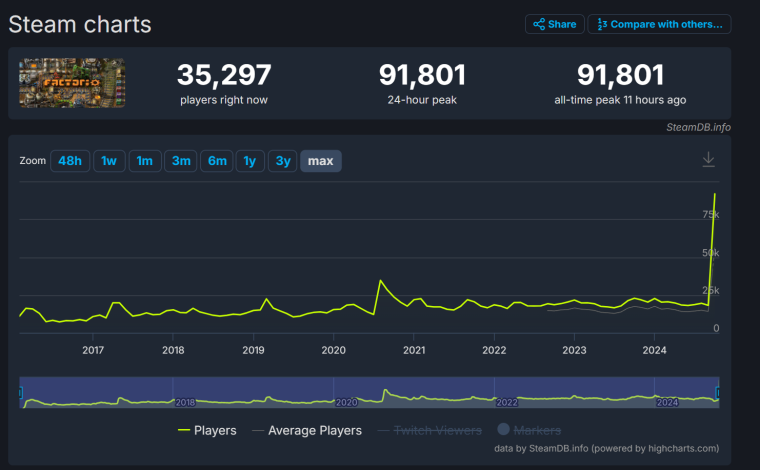Set chart zoom to 1y
The width and height of the screenshot is (760, 470).
[250, 161]
